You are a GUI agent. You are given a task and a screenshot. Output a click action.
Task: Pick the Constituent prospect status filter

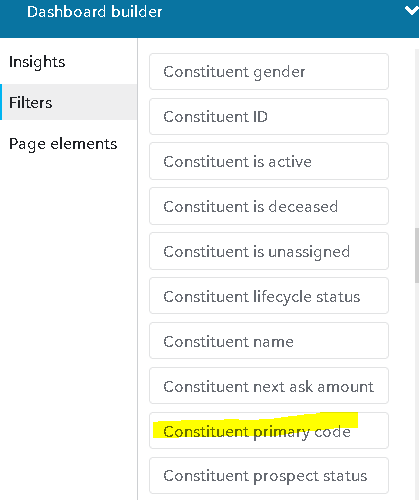(x=269, y=476)
